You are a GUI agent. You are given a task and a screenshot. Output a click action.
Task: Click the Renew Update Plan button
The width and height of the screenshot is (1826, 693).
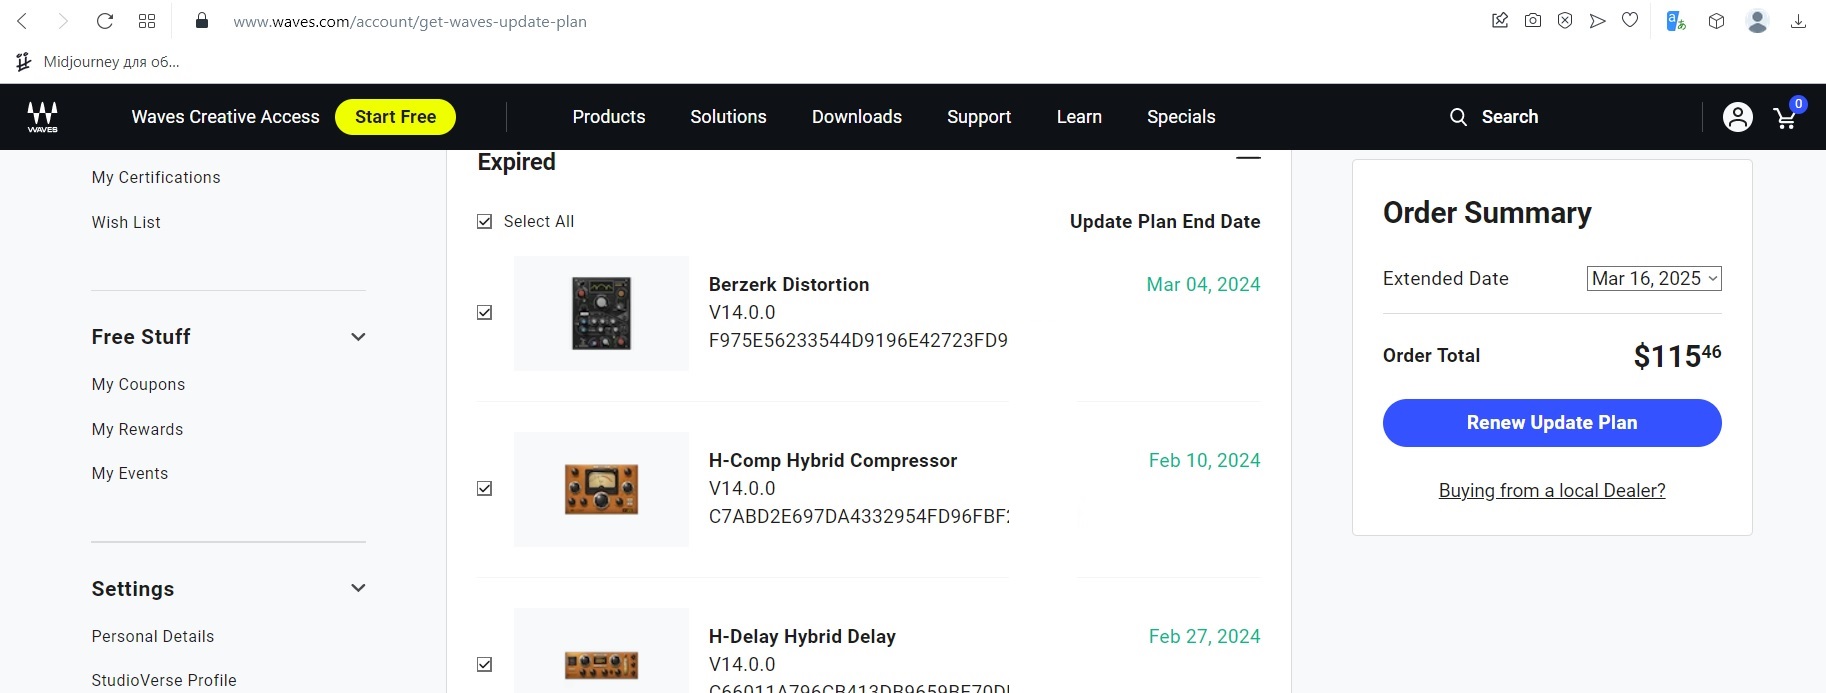(1552, 423)
